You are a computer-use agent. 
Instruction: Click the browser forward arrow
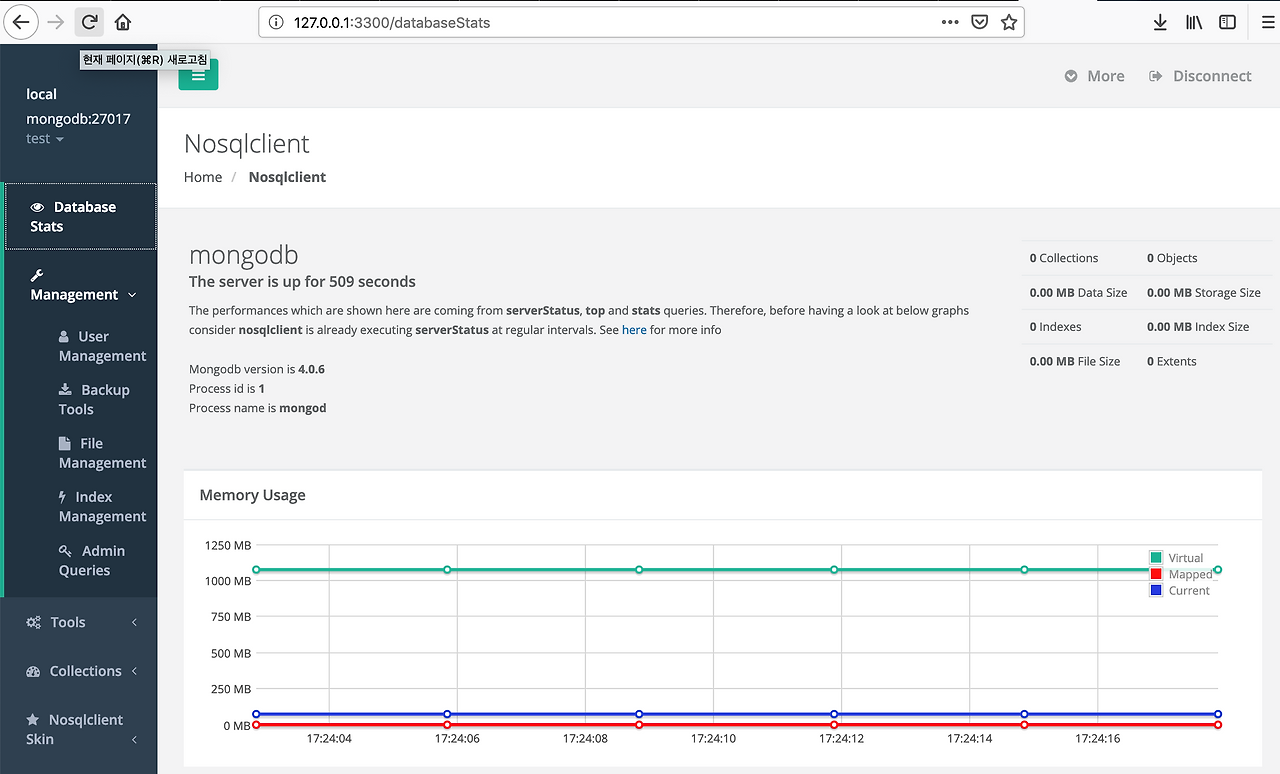point(56,22)
